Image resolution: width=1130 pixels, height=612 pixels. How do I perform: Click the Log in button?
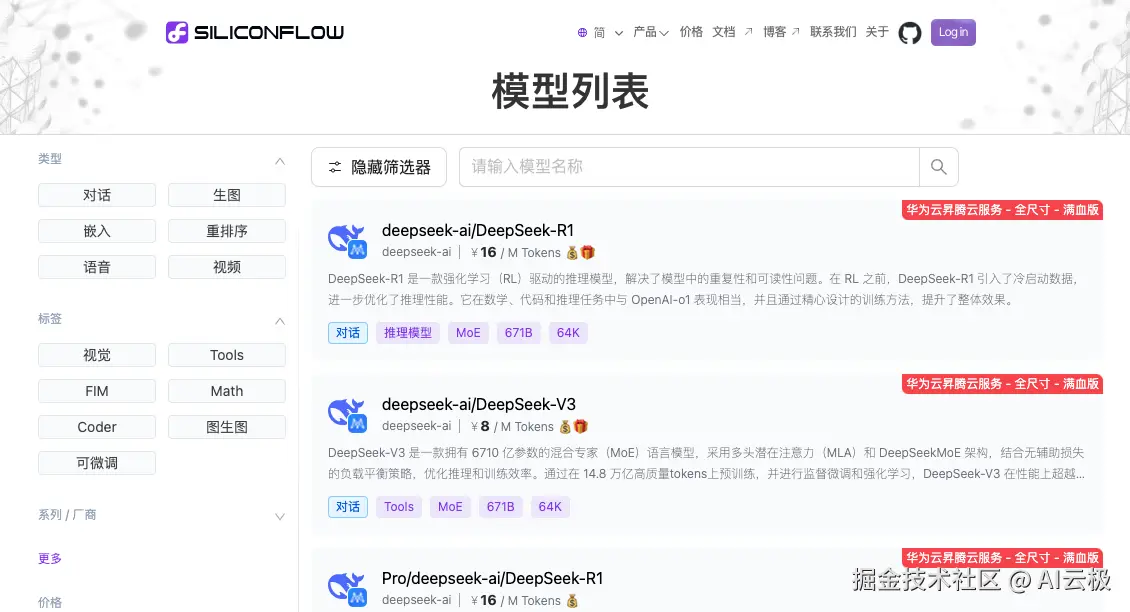pyautogui.click(x=953, y=32)
